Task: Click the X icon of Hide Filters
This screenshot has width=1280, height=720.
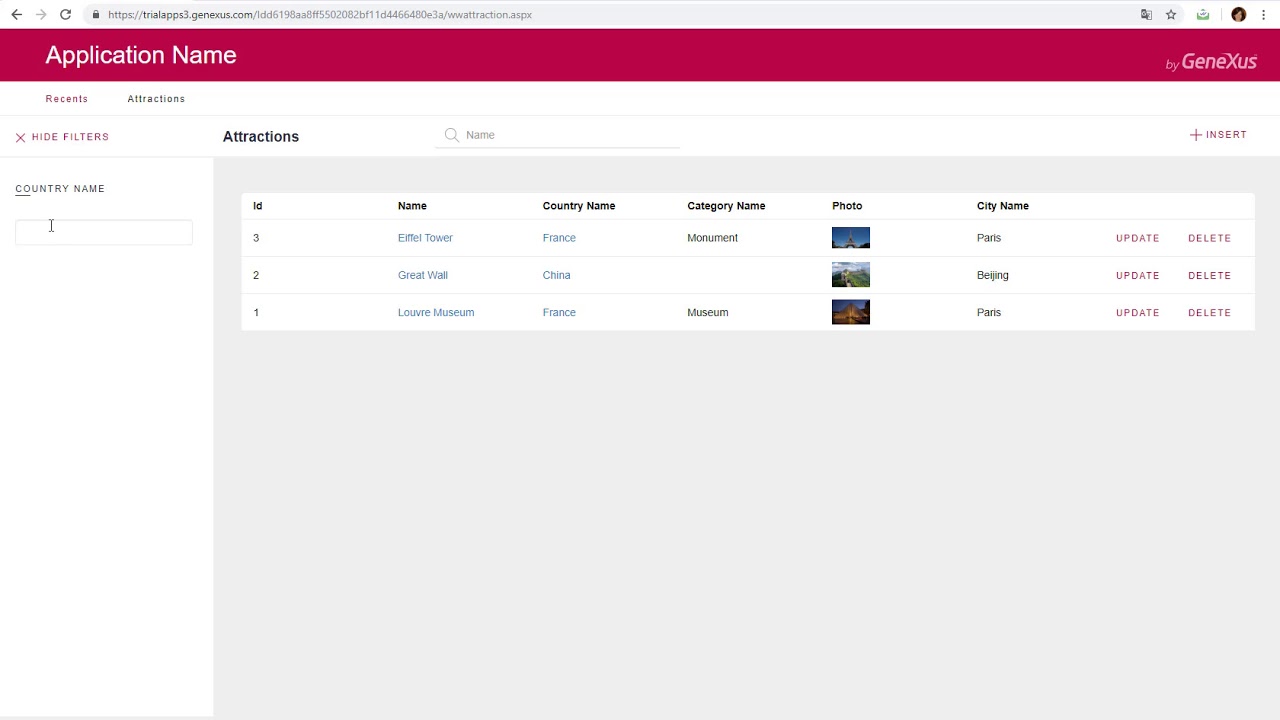Action: [x=20, y=137]
